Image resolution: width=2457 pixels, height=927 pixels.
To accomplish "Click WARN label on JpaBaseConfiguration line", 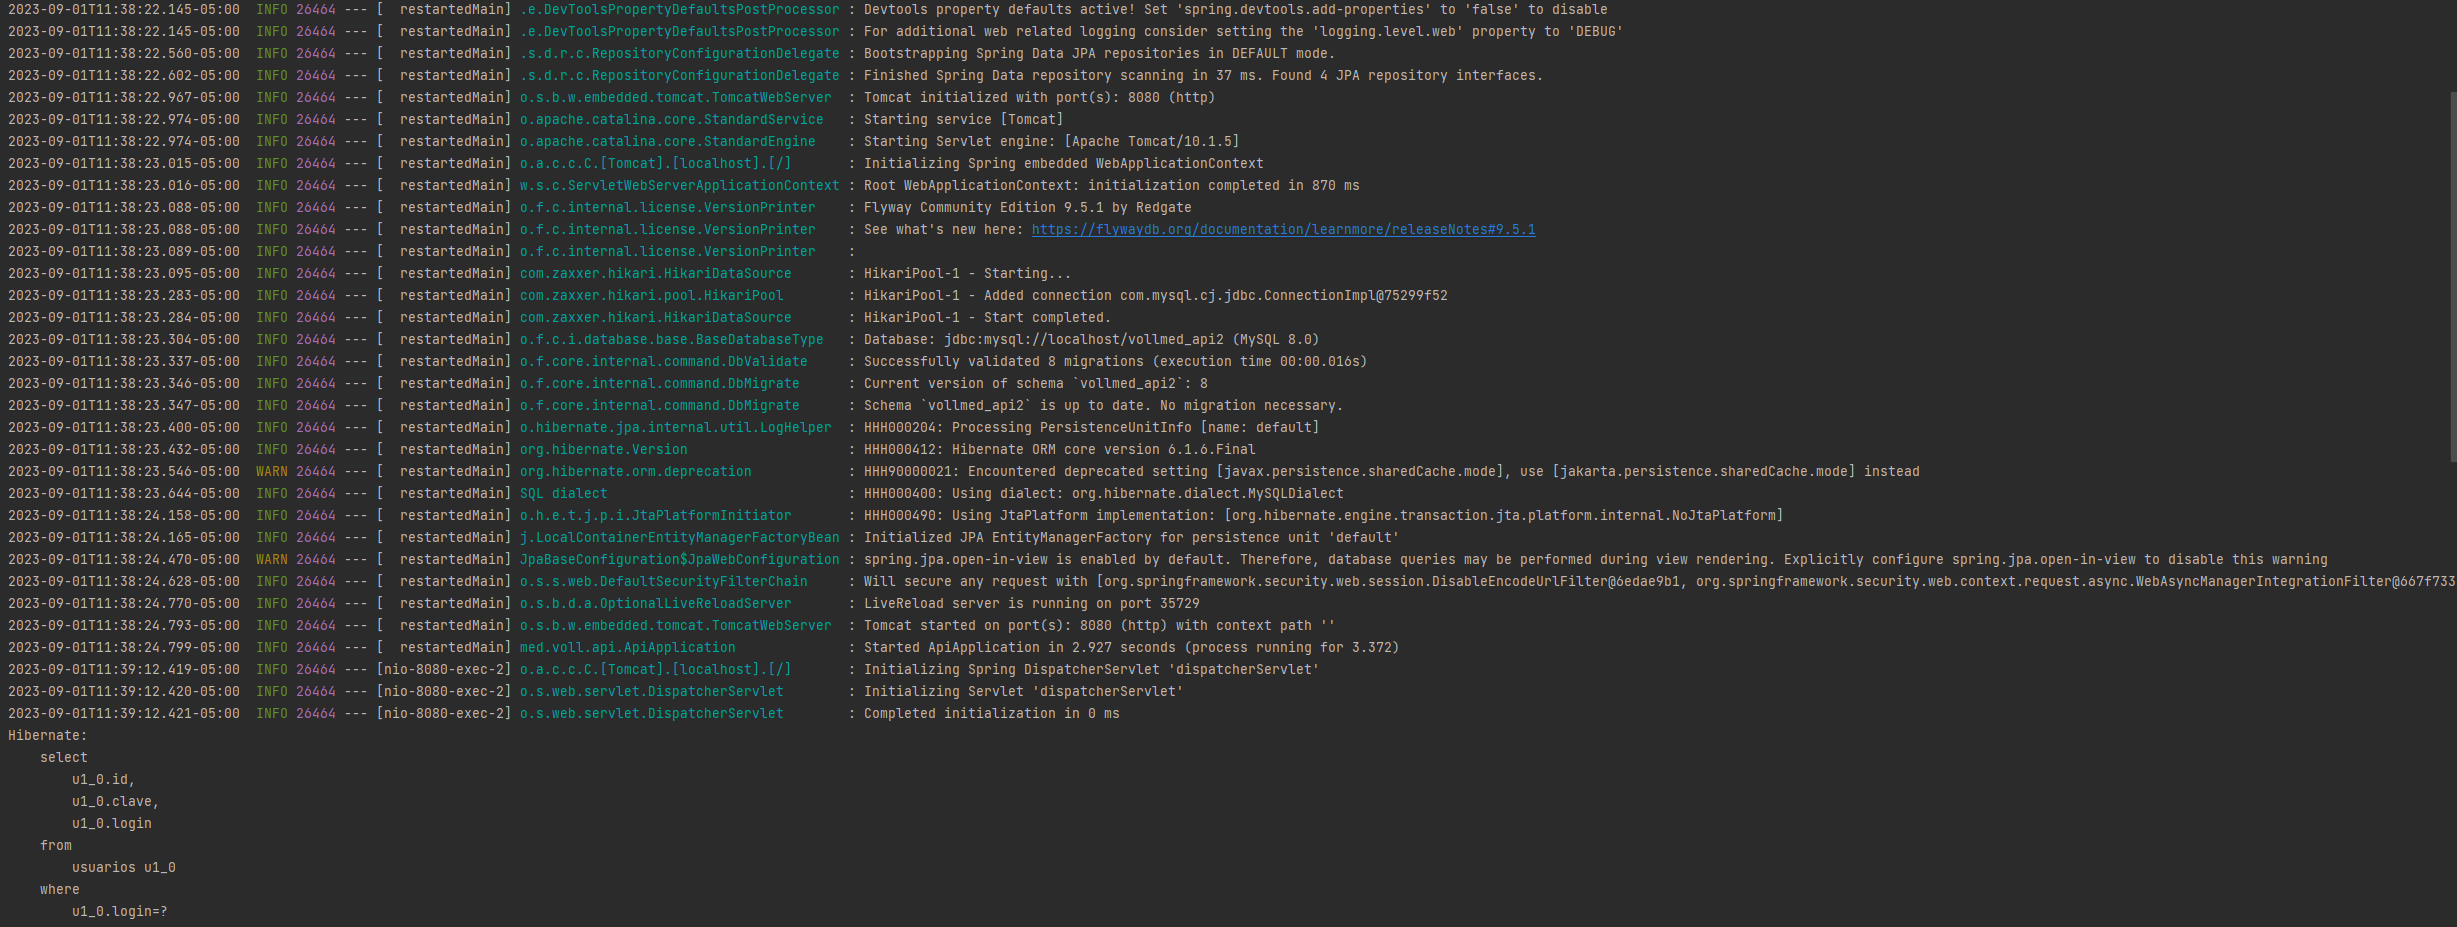I will click(271, 560).
